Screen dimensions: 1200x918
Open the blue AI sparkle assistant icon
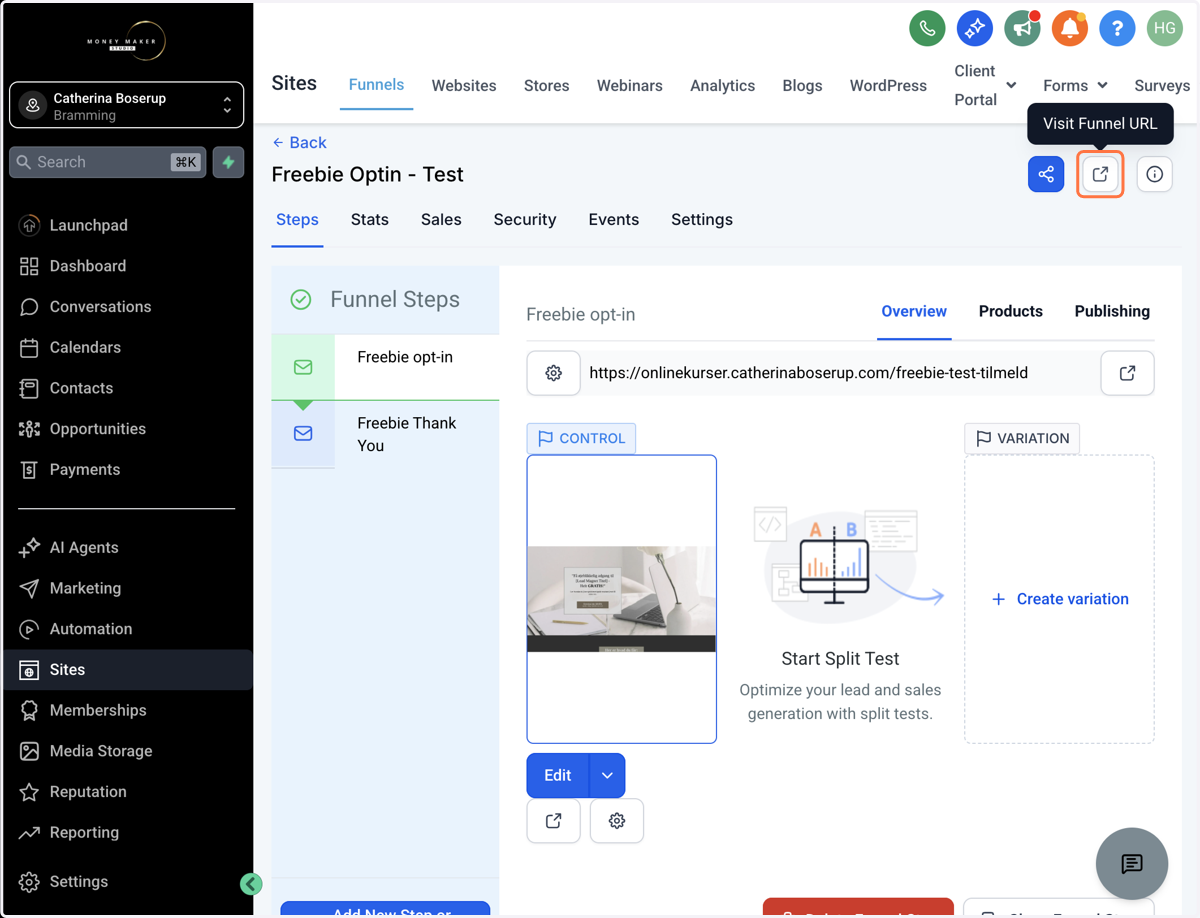[x=974, y=28]
